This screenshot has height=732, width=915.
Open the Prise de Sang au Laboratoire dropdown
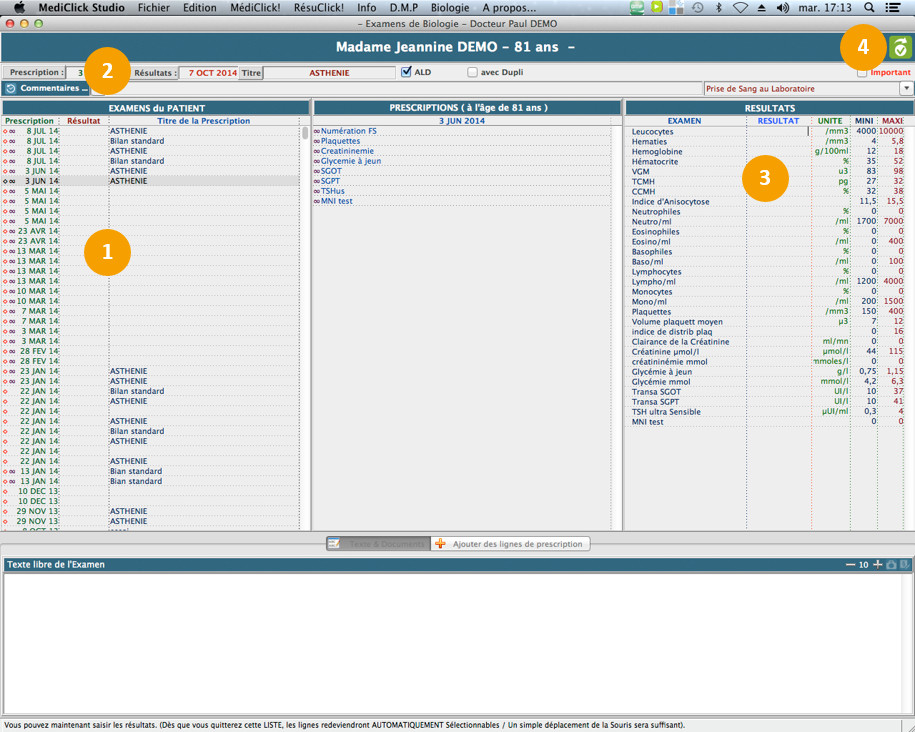(907, 89)
